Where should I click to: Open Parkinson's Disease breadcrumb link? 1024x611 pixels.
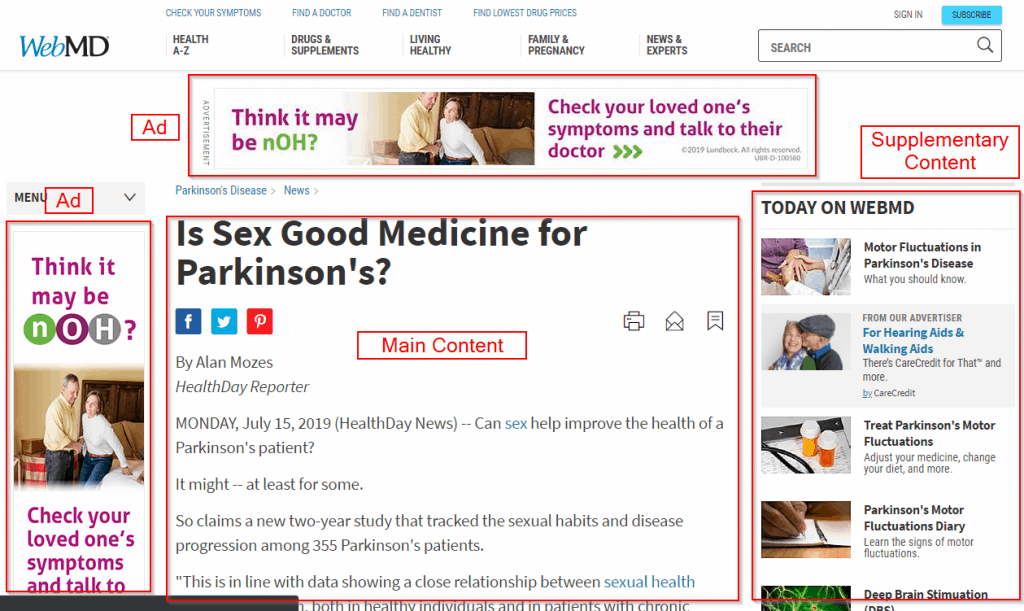point(221,191)
